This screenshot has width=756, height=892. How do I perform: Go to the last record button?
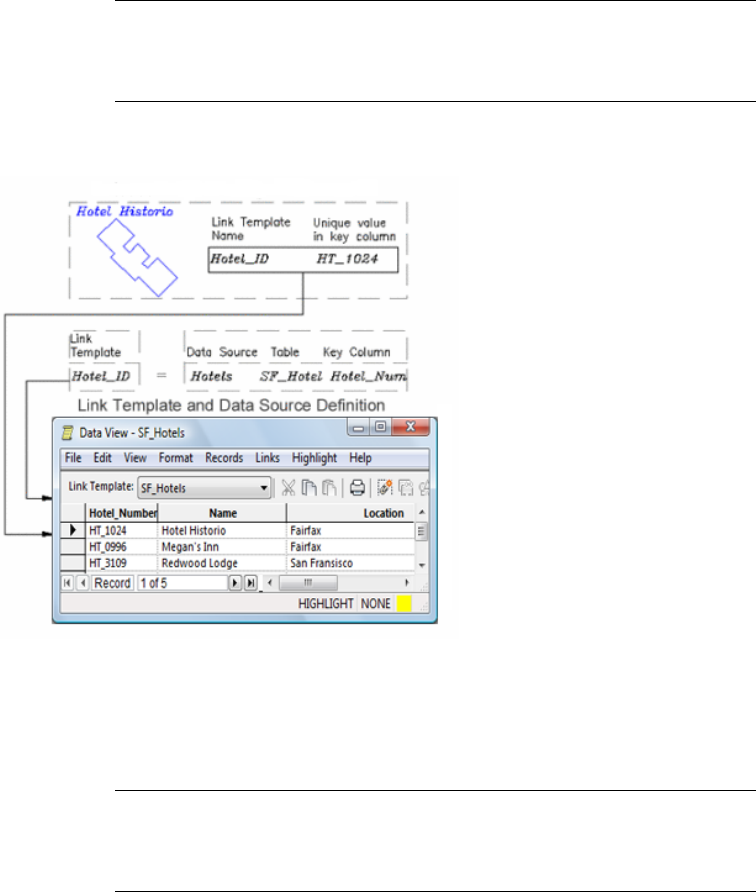(250, 583)
